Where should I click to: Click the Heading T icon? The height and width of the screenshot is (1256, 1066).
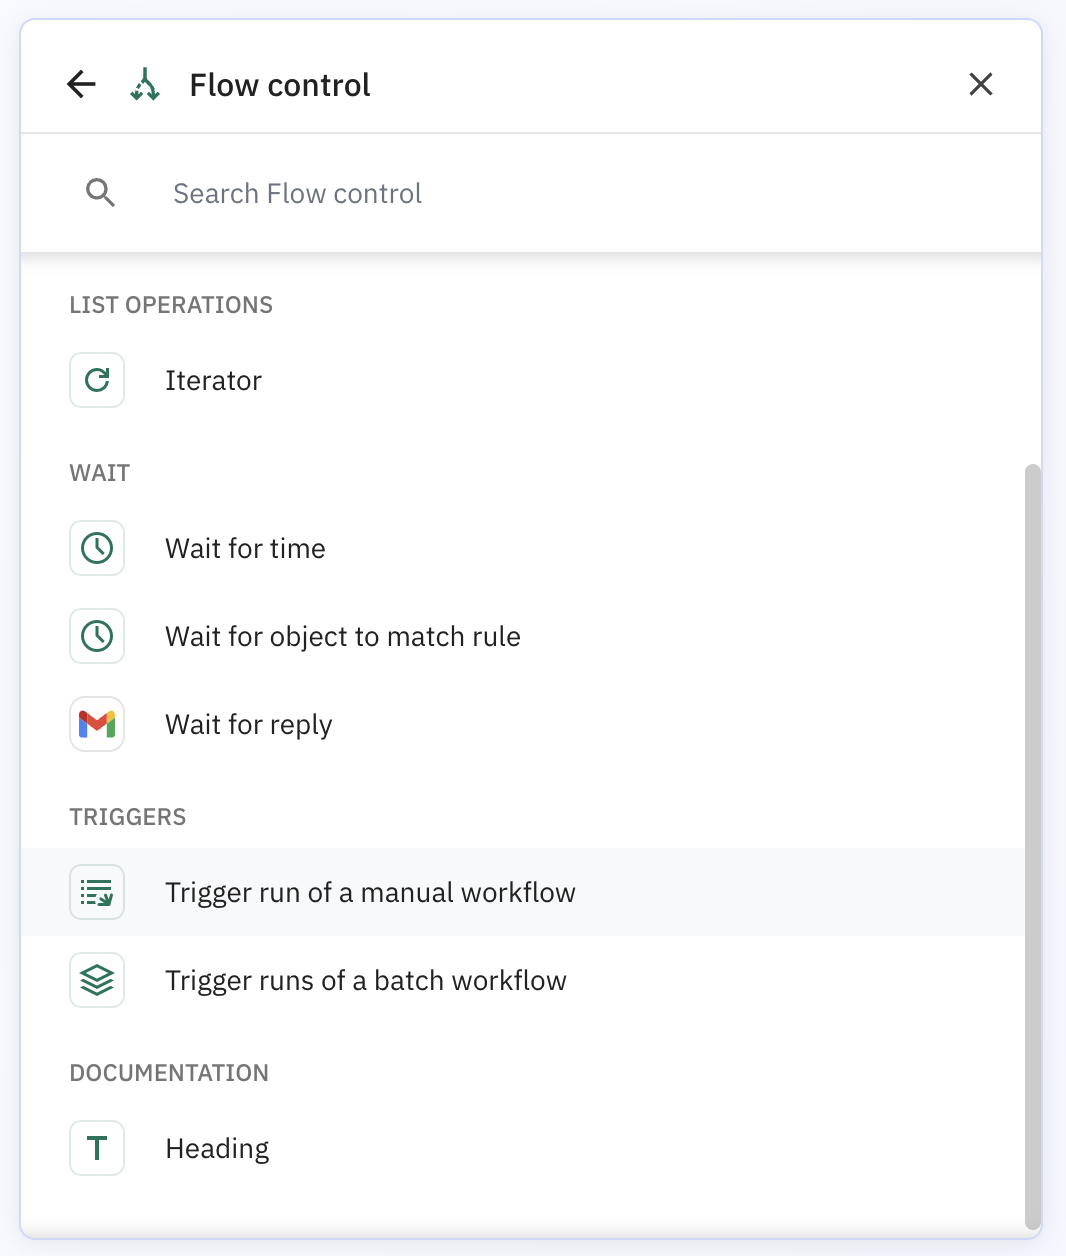[x=97, y=1148]
